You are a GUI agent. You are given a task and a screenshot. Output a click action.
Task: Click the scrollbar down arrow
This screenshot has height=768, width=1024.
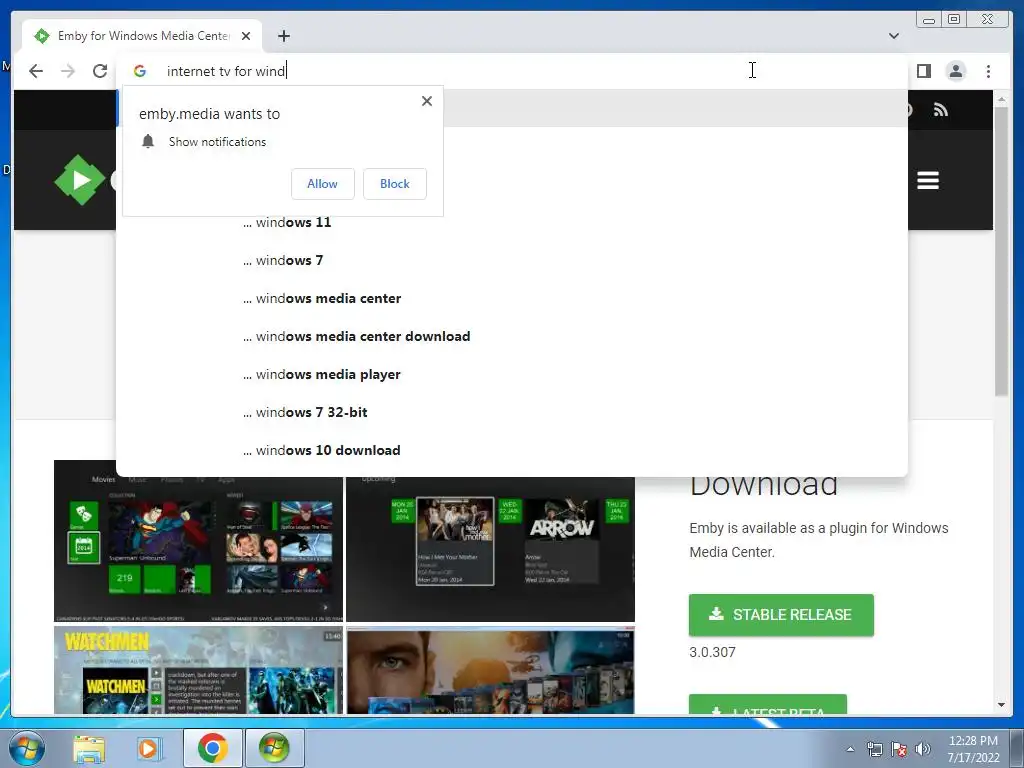click(x=1001, y=705)
